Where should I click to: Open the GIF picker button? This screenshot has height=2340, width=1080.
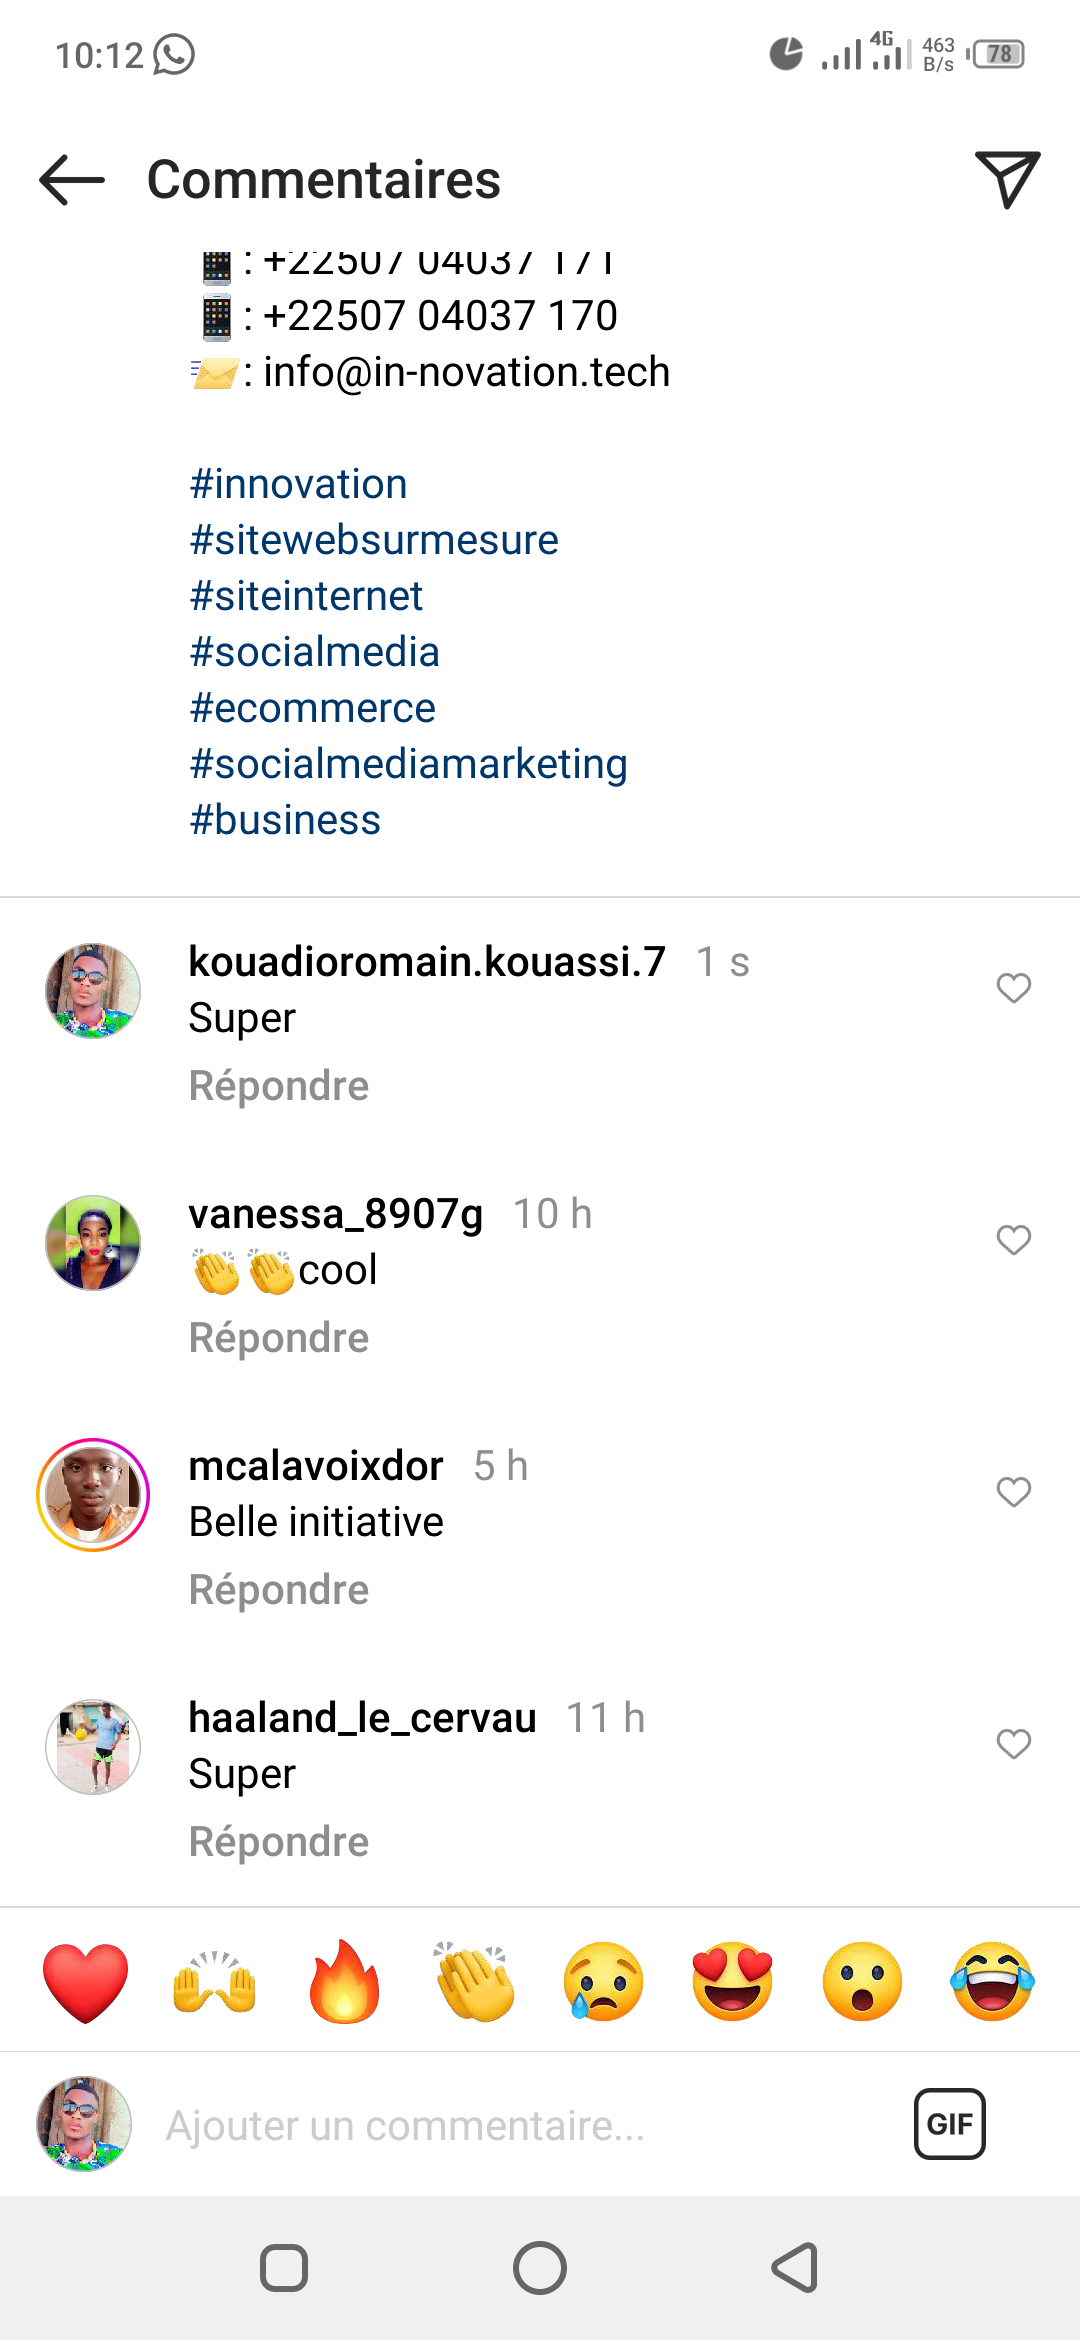[x=949, y=2124]
